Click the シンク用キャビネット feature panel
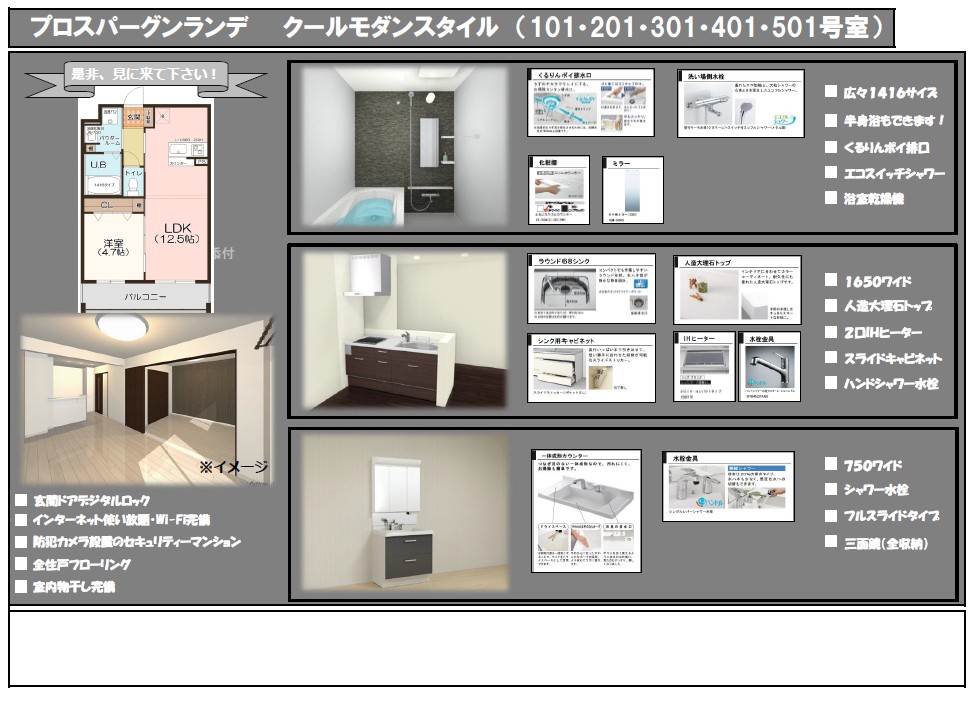 tap(591, 367)
